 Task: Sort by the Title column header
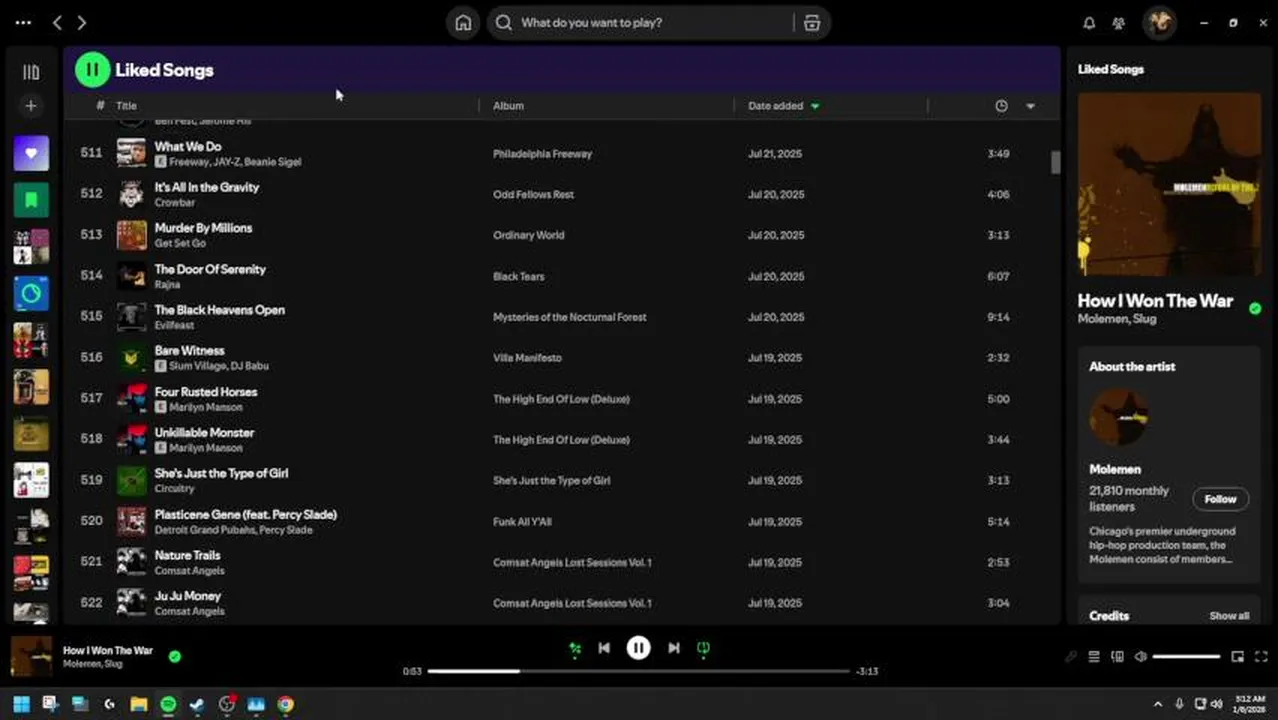(x=126, y=106)
